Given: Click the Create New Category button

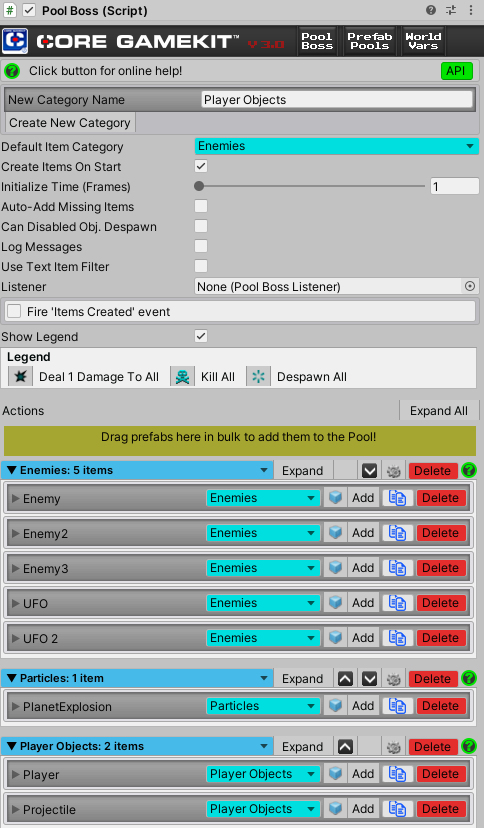Looking at the screenshot, I should tap(70, 123).
